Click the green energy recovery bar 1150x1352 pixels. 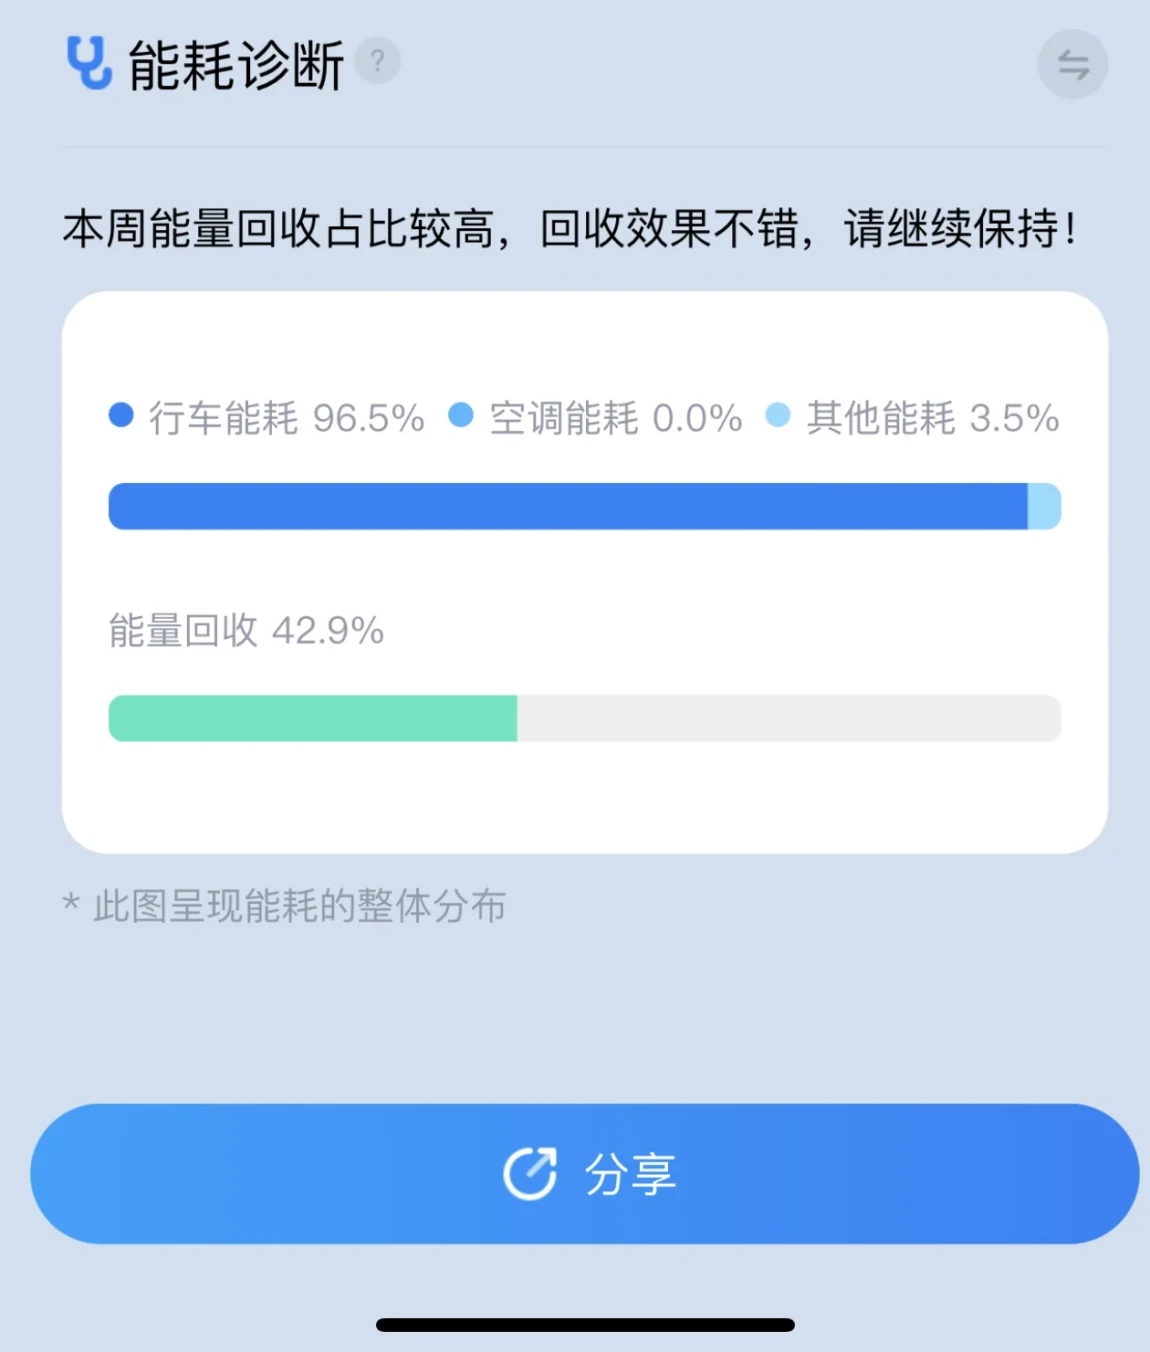coord(312,718)
